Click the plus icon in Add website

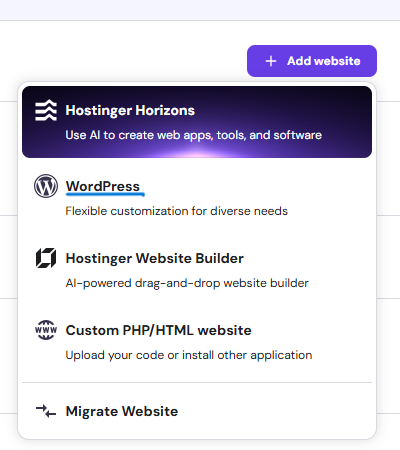271,61
